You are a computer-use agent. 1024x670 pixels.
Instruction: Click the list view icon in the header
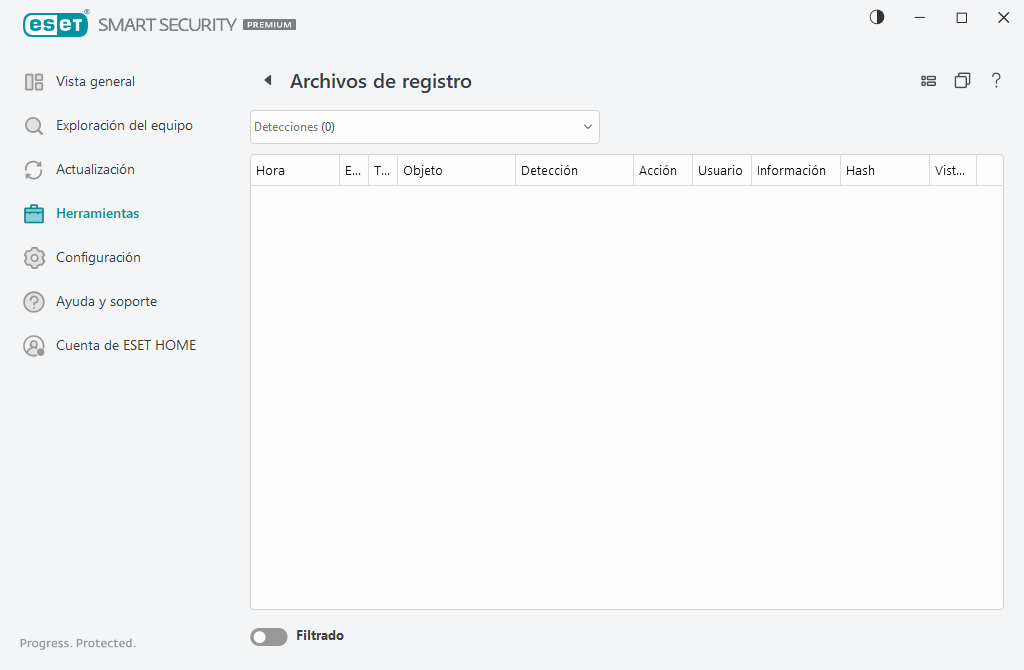[x=928, y=80]
